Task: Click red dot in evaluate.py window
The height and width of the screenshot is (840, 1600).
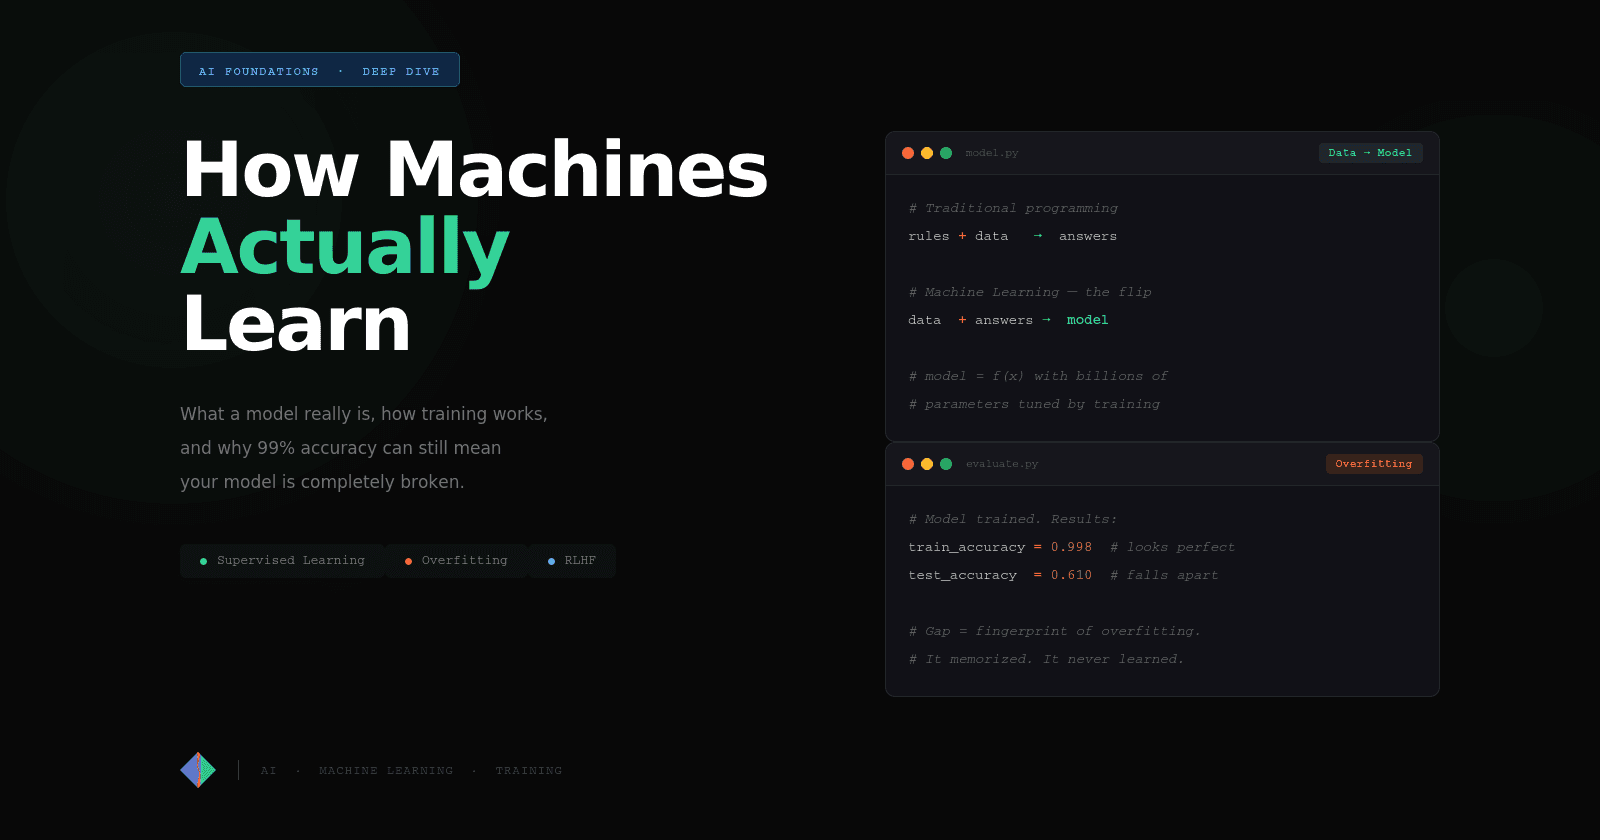Action: [x=908, y=464]
